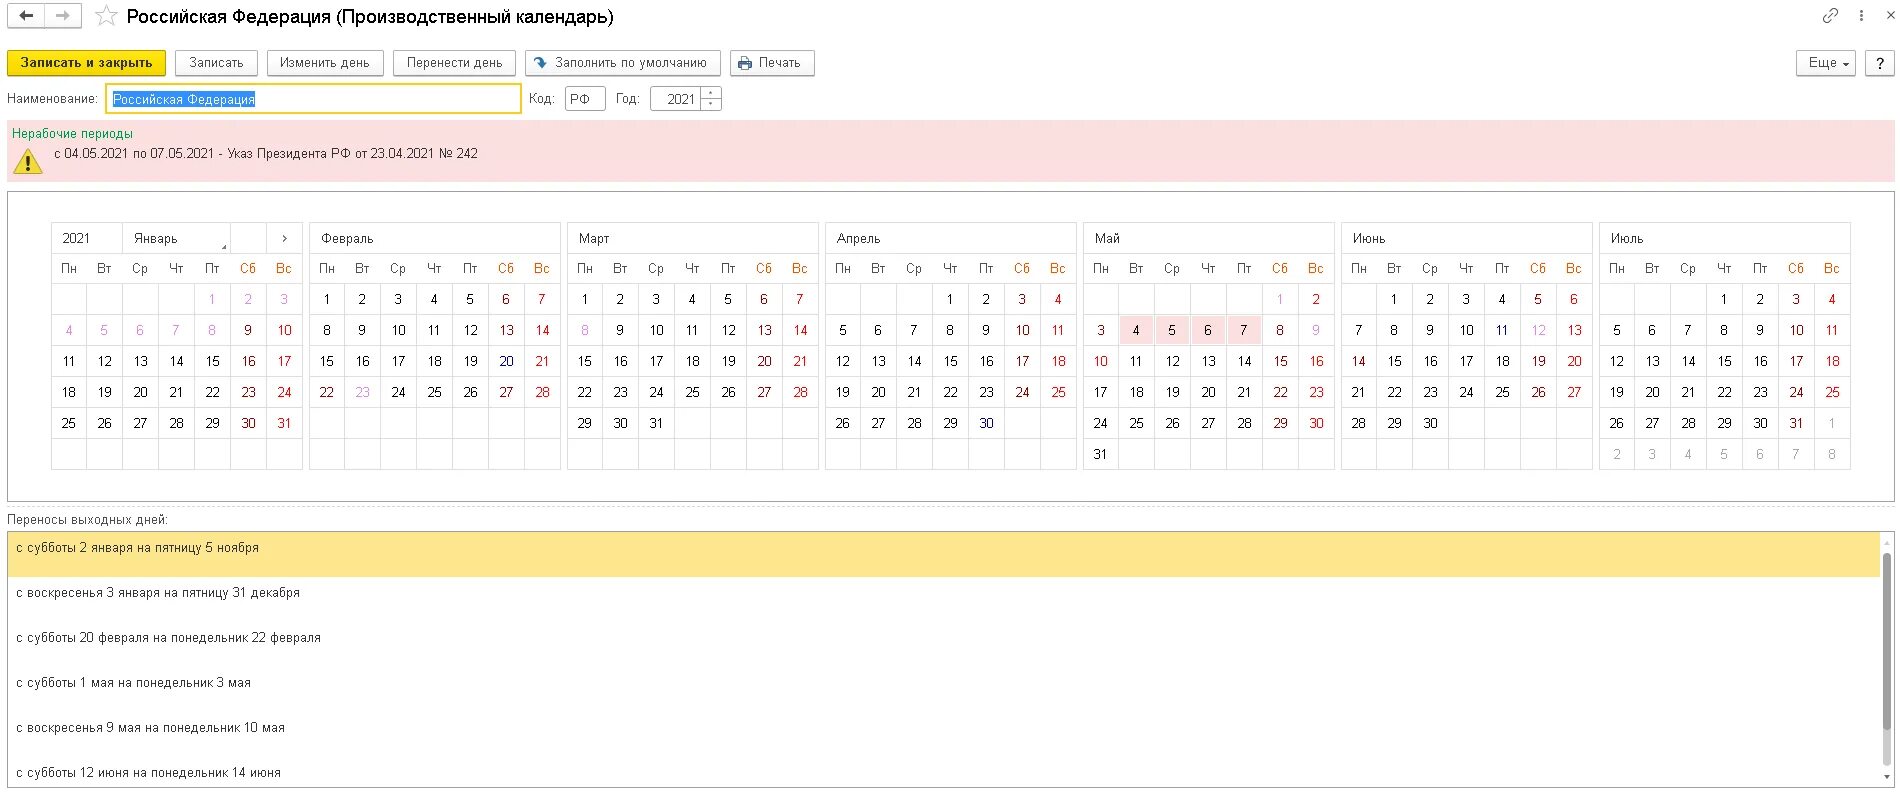Add page to favorites with star icon
This screenshot has width=1900, height=793.
(106, 16)
